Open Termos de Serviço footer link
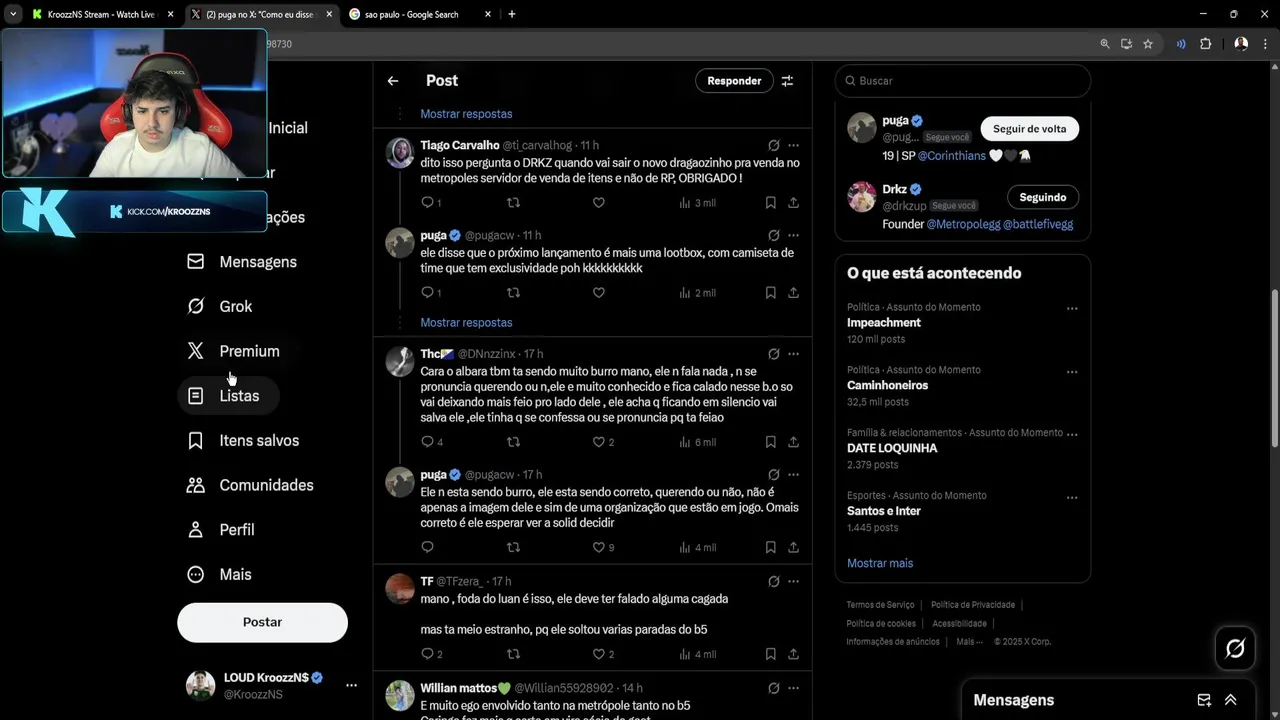This screenshot has height=720, width=1280. [x=880, y=605]
